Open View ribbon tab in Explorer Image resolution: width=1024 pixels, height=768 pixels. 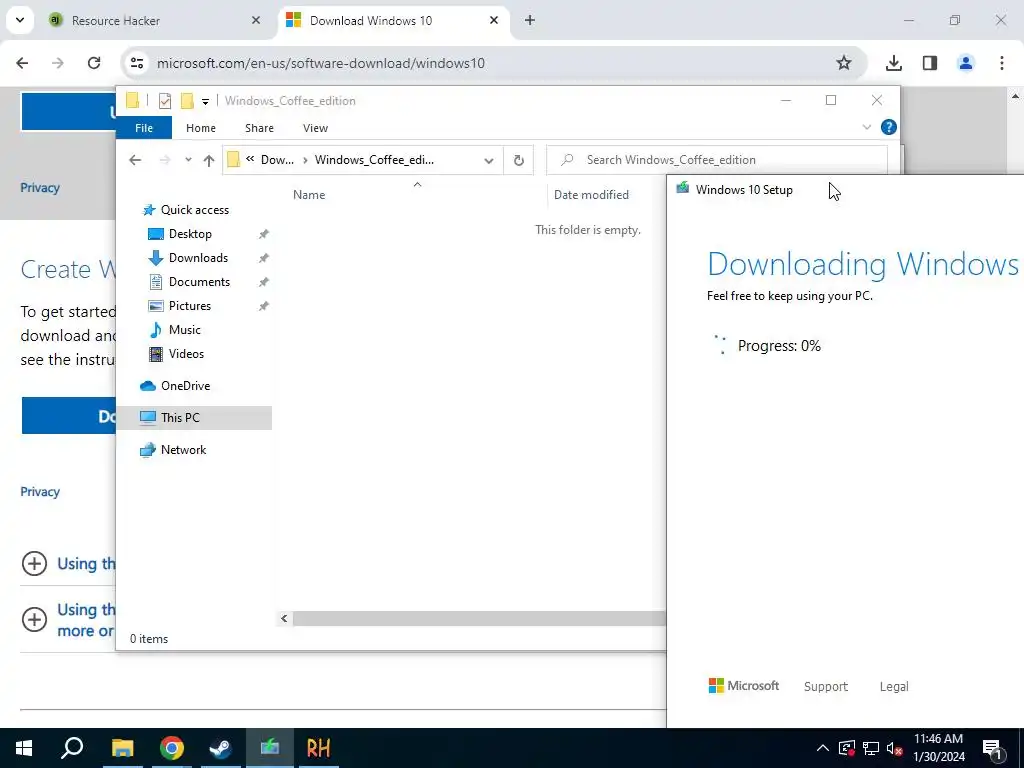(x=315, y=128)
